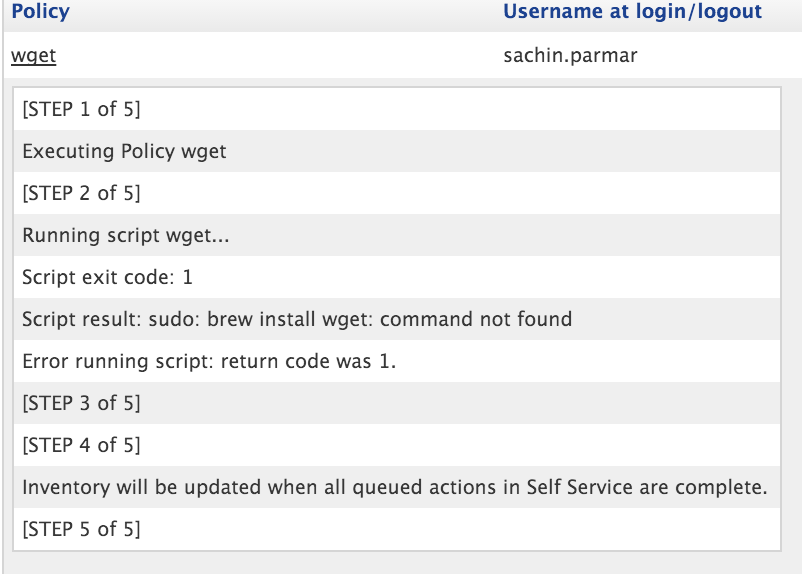Select the Error running script row
802x574 pixels.
[x=397, y=361]
